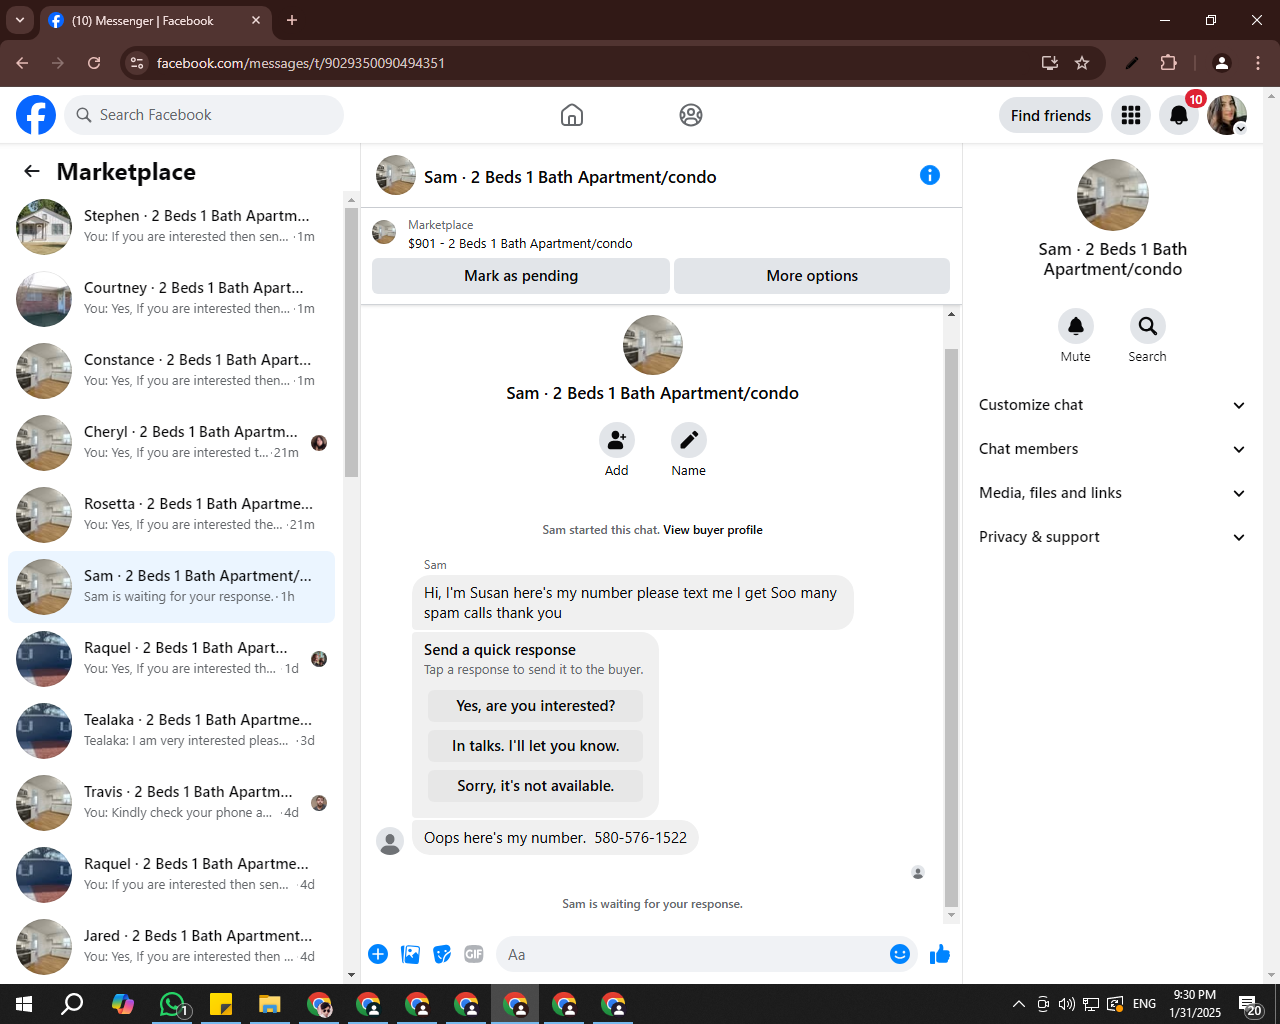
Task: Open Stephen's 2 Beds 1 Bath conversation
Action: pos(172,226)
